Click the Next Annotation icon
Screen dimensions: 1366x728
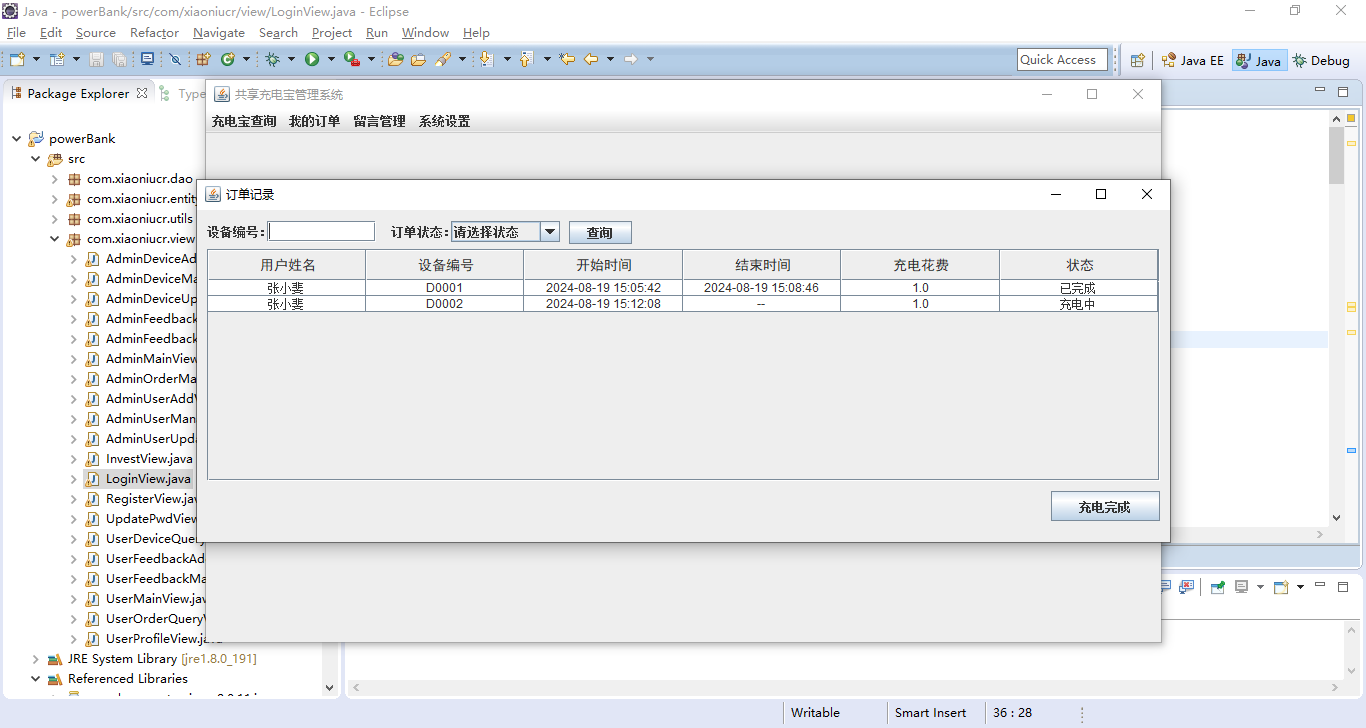[486, 59]
